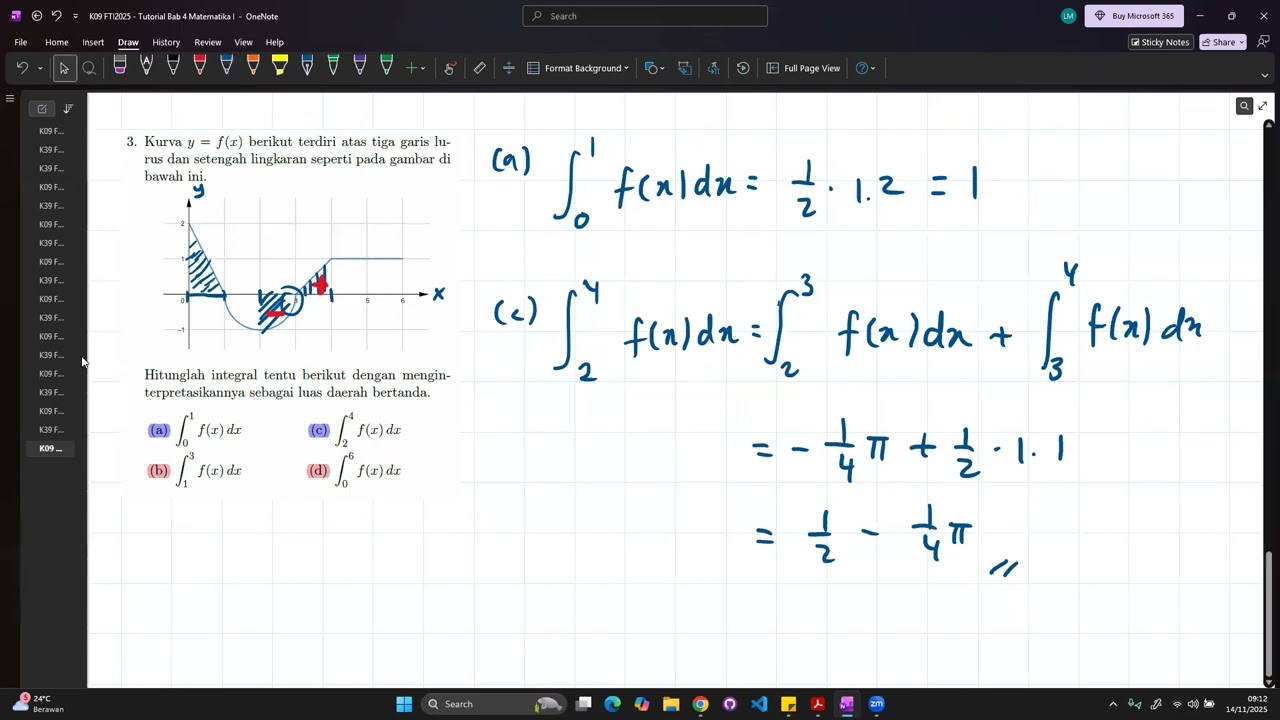
Task: Select the arrow pointer selection tool
Action: tap(64, 68)
